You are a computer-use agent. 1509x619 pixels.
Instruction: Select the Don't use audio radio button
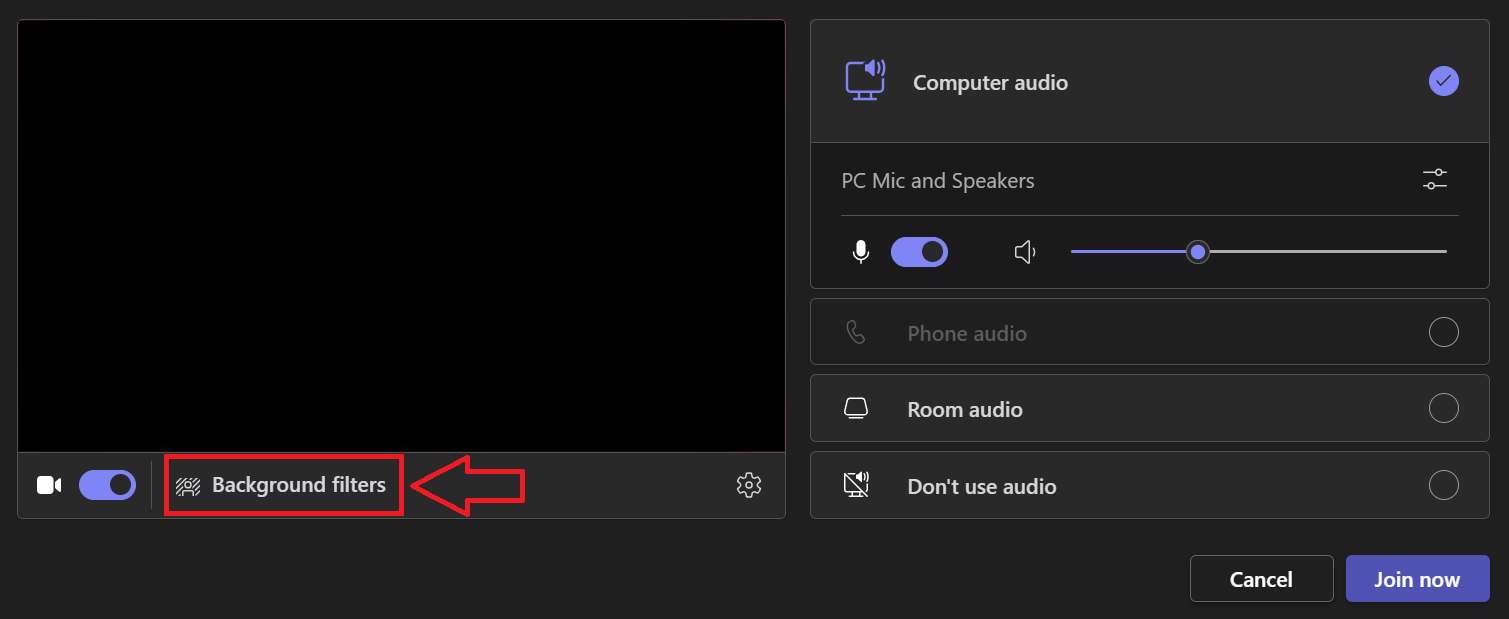pos(1443,485)
